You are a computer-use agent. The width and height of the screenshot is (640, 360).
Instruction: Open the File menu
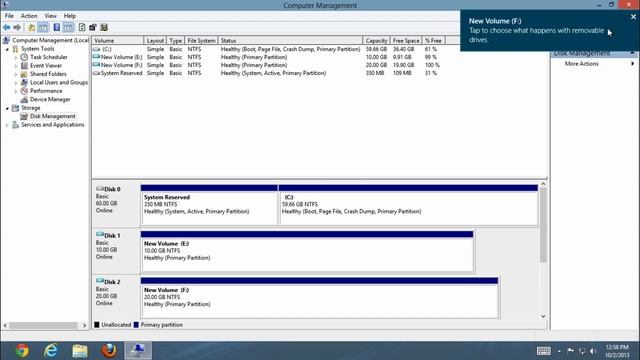[9, 16]
